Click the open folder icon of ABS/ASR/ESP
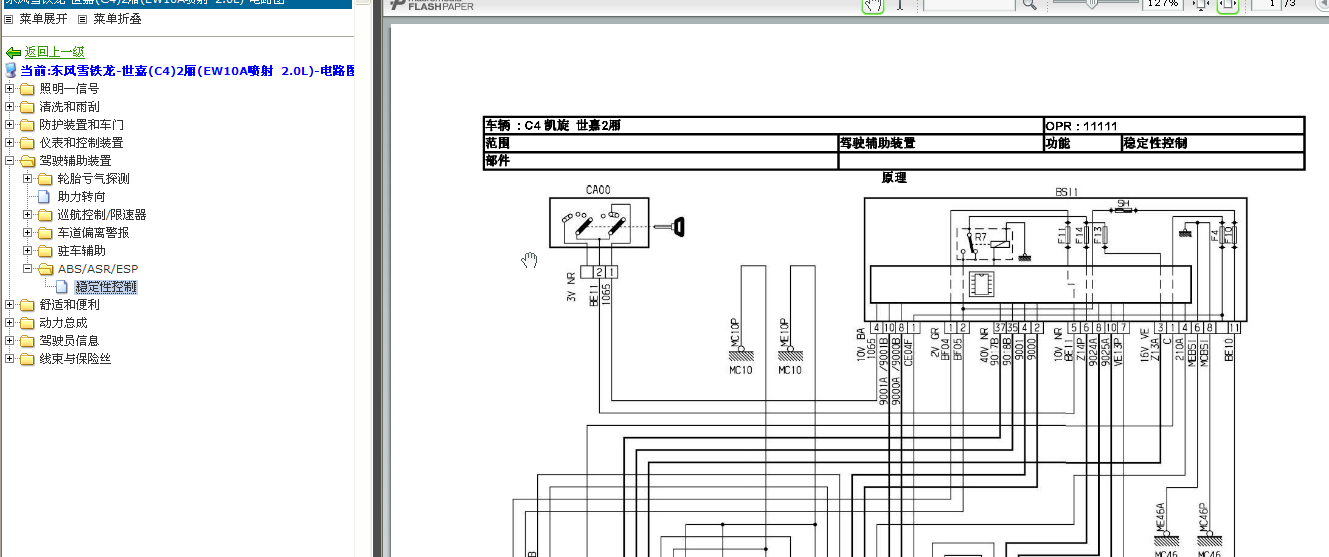Image resolution: width=1329 pixels, height=557 pixels. pyautogui.click(x=46, y=269)
